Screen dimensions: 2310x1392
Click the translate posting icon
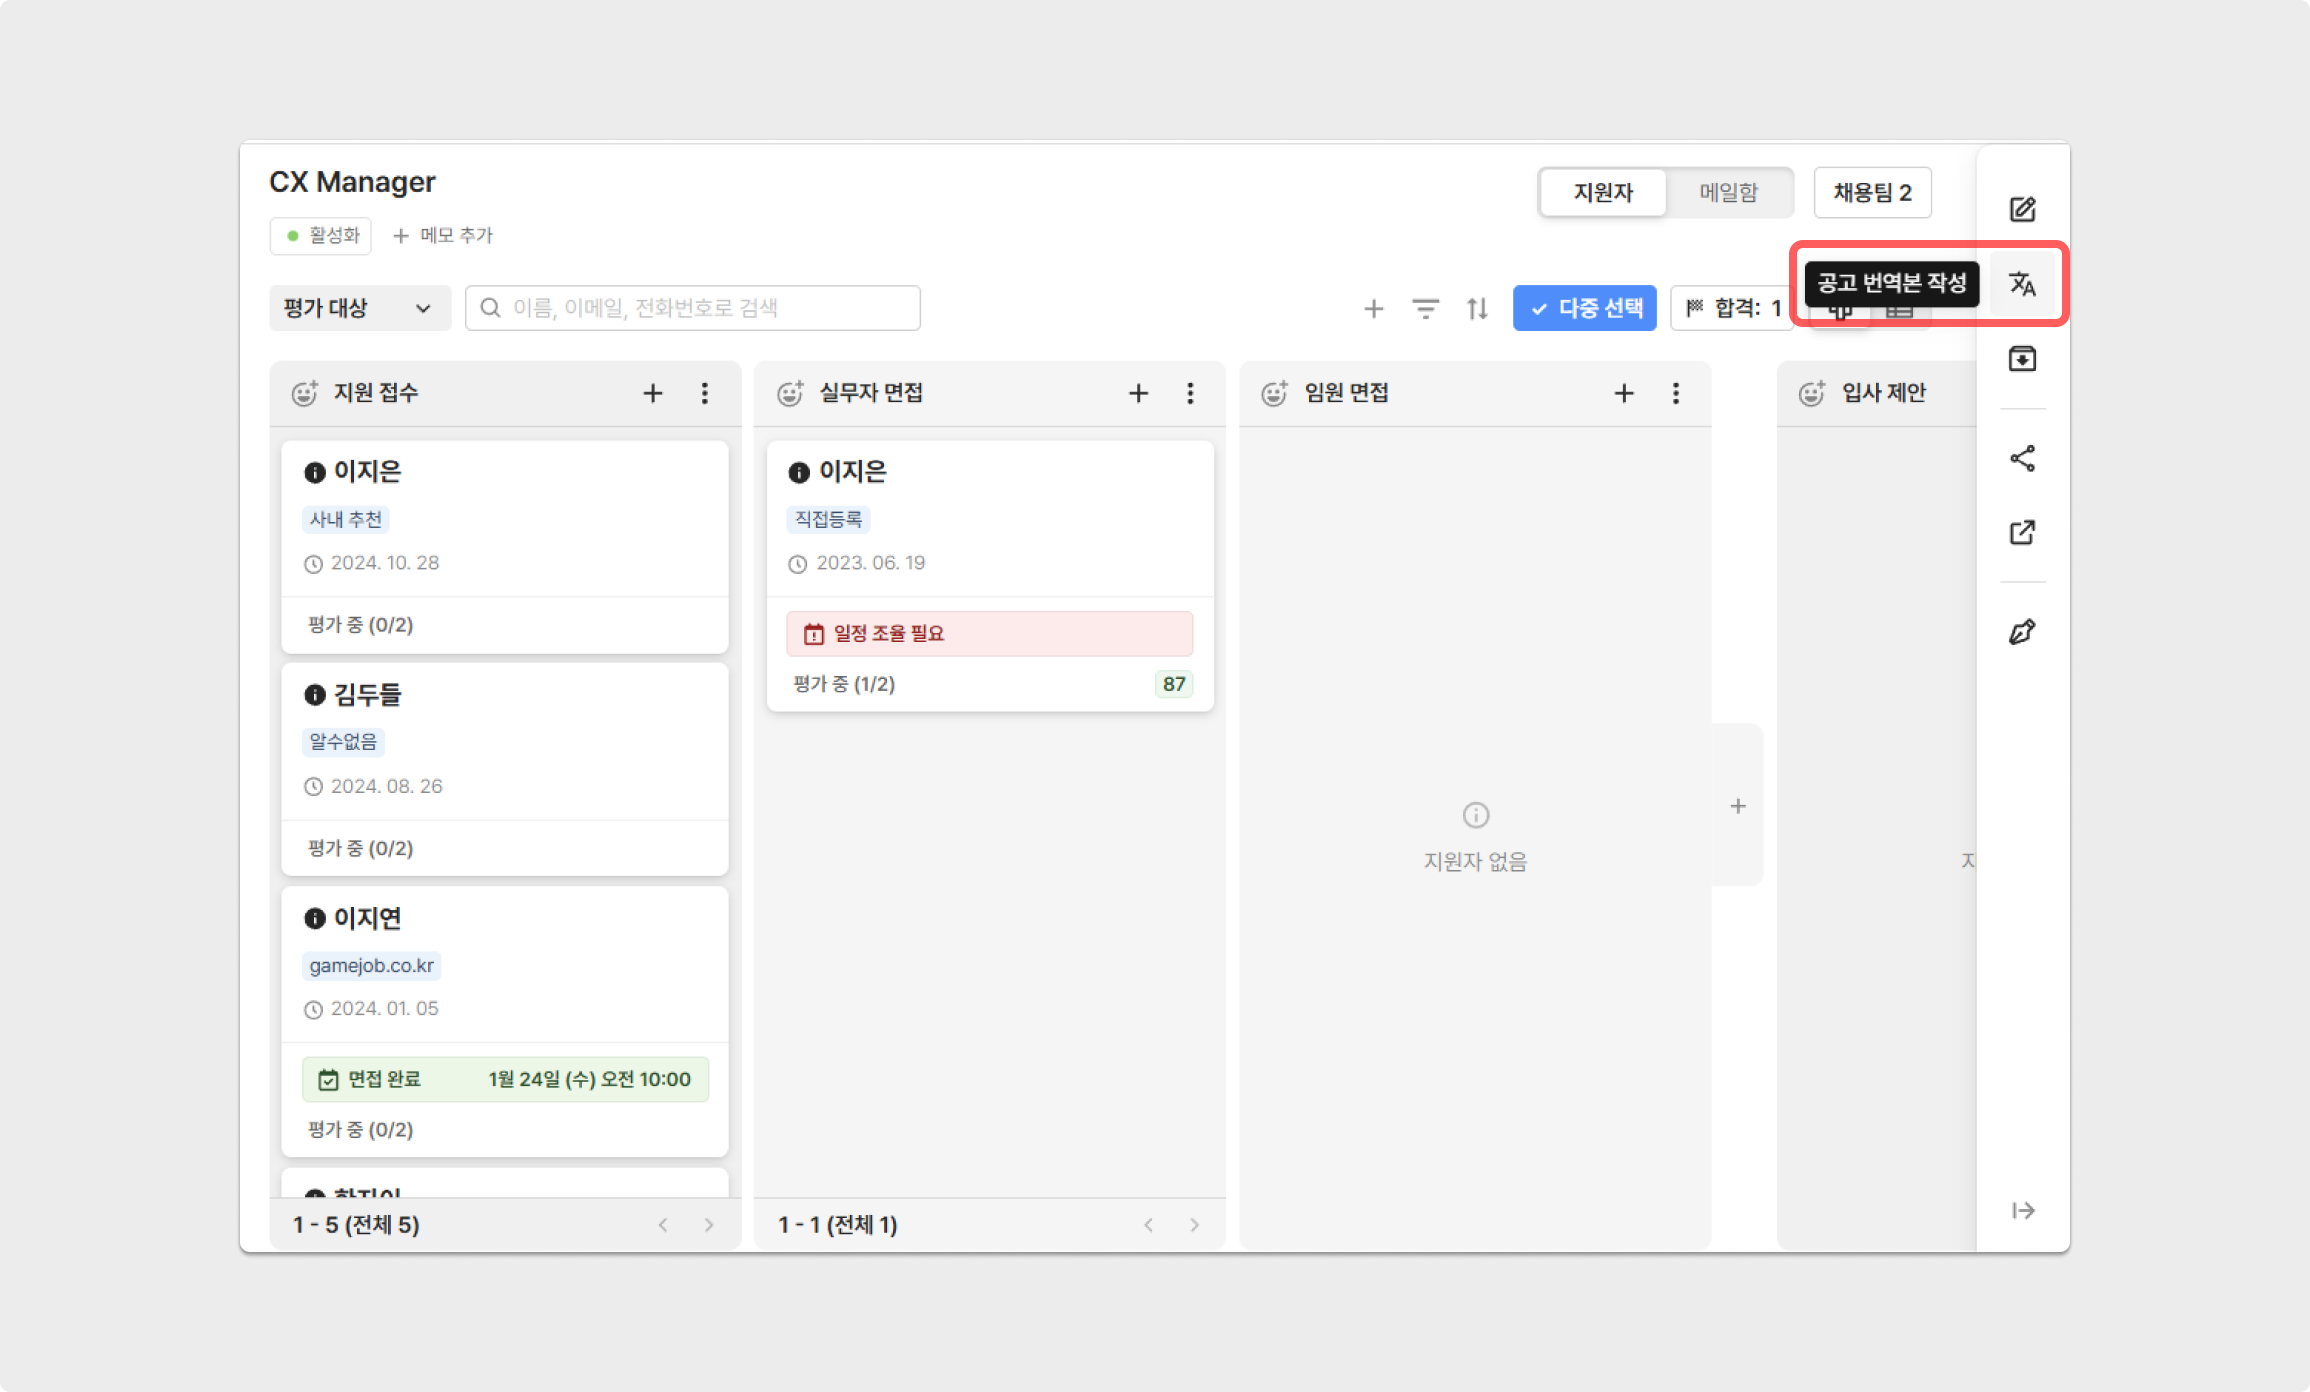click(2022, 284)
